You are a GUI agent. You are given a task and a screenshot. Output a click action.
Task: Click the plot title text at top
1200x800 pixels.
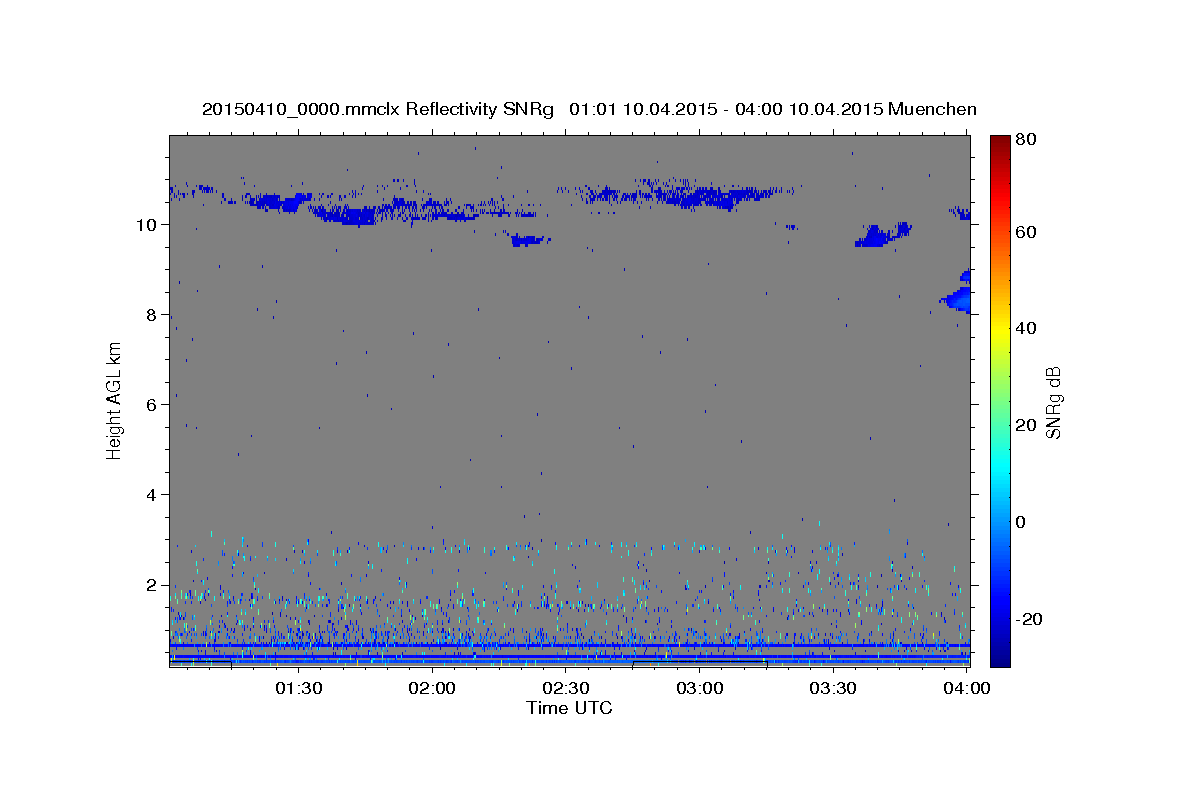pos(589,109)
